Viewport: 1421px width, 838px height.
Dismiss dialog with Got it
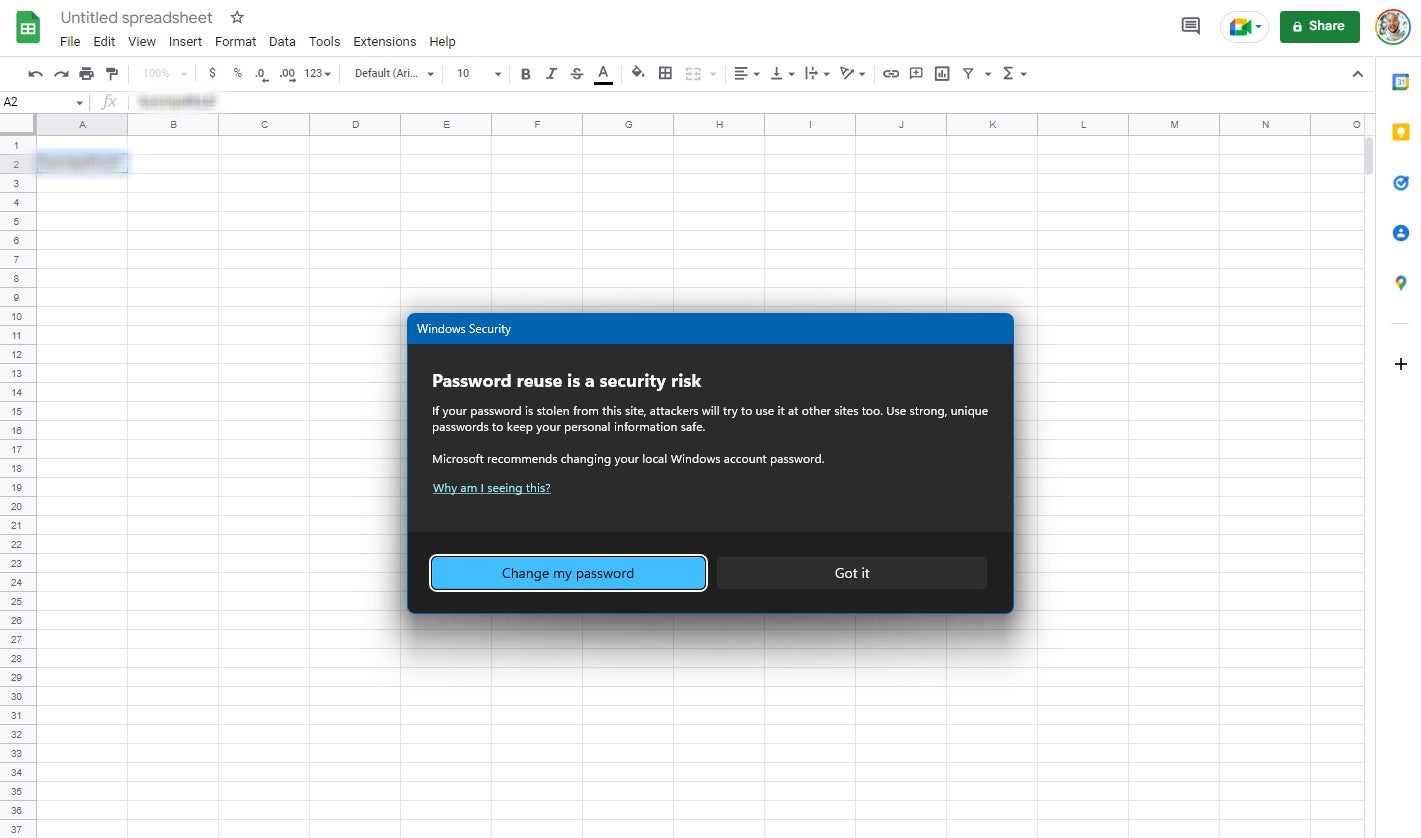coord(852,573)
